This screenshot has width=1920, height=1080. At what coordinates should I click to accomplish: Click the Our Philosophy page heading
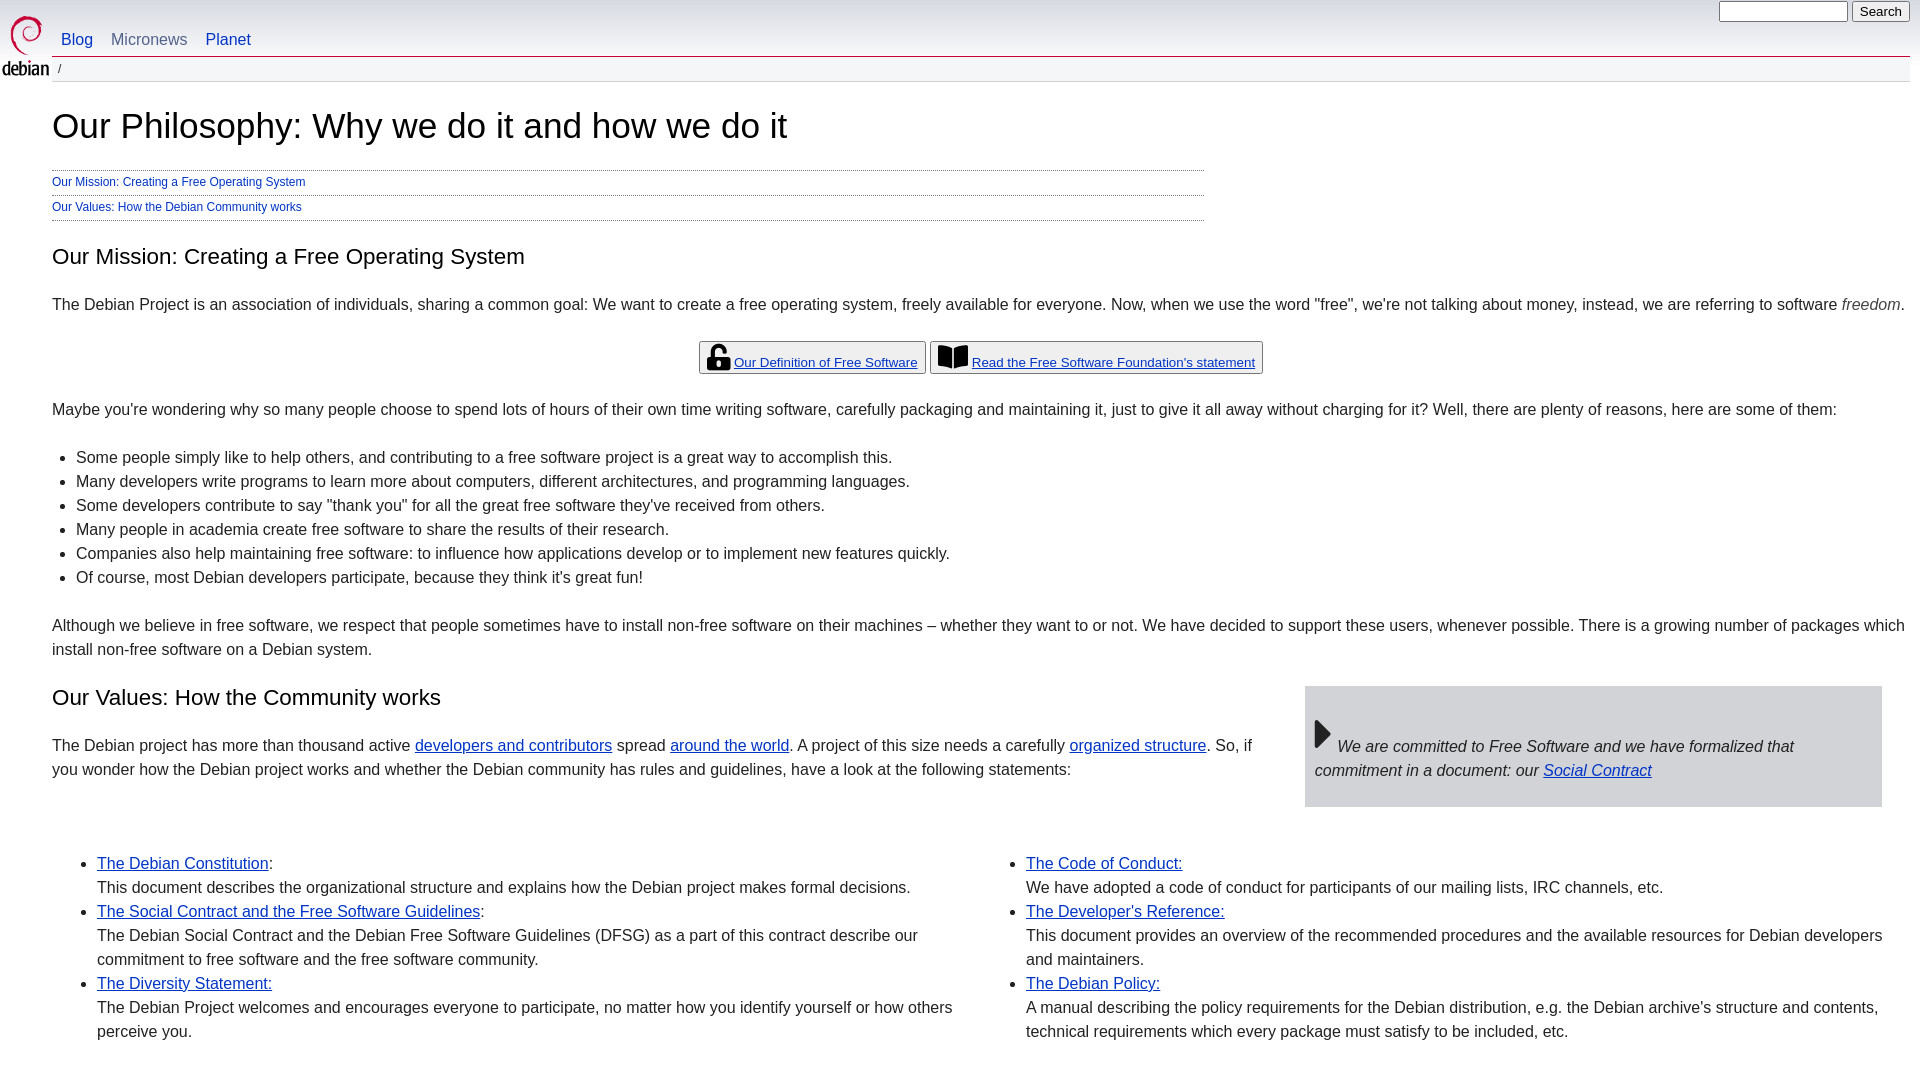419,126
